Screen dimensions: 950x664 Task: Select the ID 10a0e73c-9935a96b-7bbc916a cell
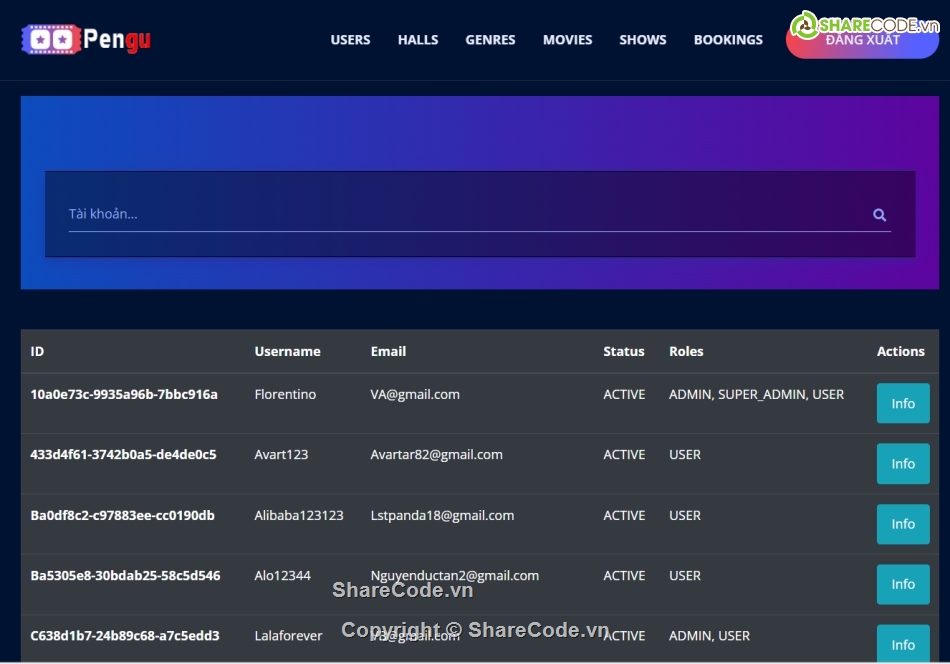pos(124,394)
